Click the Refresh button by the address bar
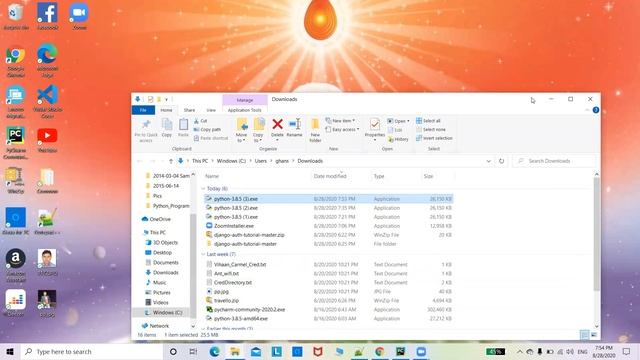The image size is (640, 360). tap(502, 161)
